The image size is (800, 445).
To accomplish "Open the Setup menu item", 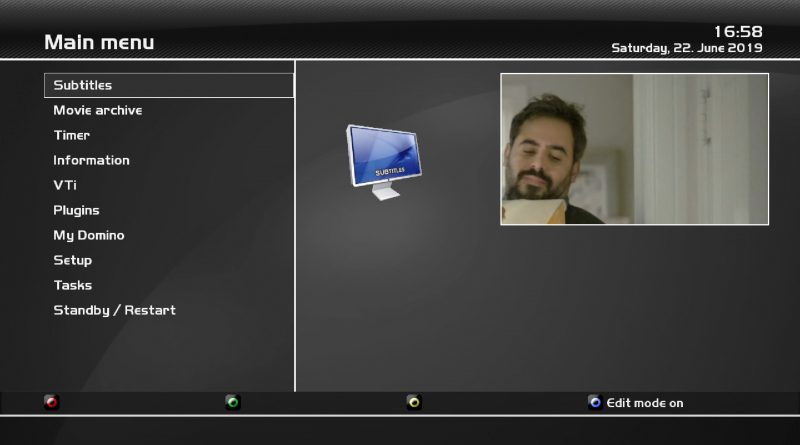I will tap(169, 260).
